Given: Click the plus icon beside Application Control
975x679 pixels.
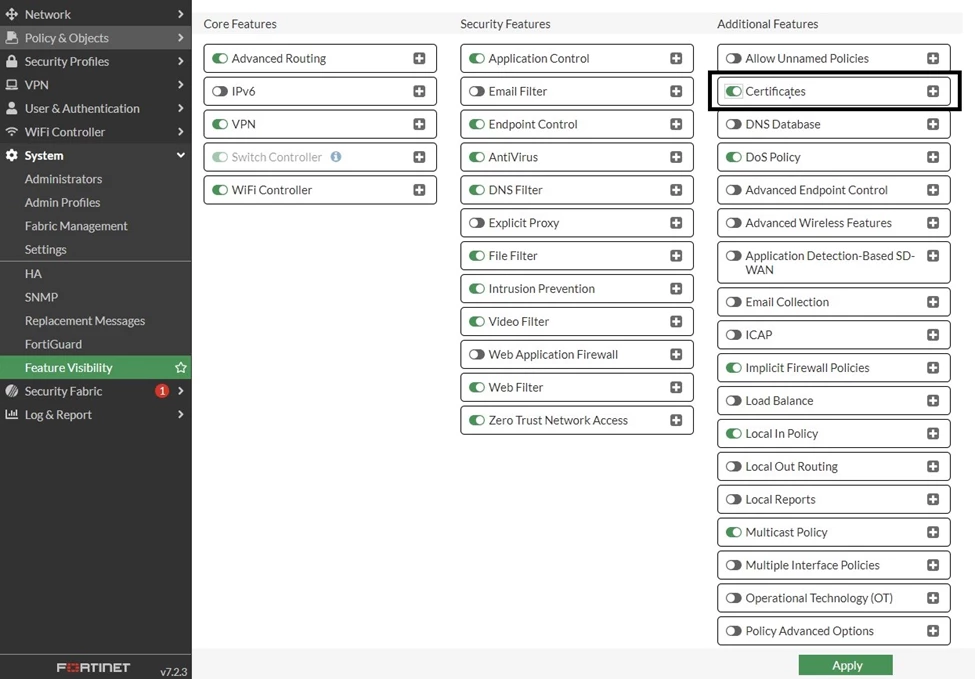Looking at the screenshot, I should (676, 58).
